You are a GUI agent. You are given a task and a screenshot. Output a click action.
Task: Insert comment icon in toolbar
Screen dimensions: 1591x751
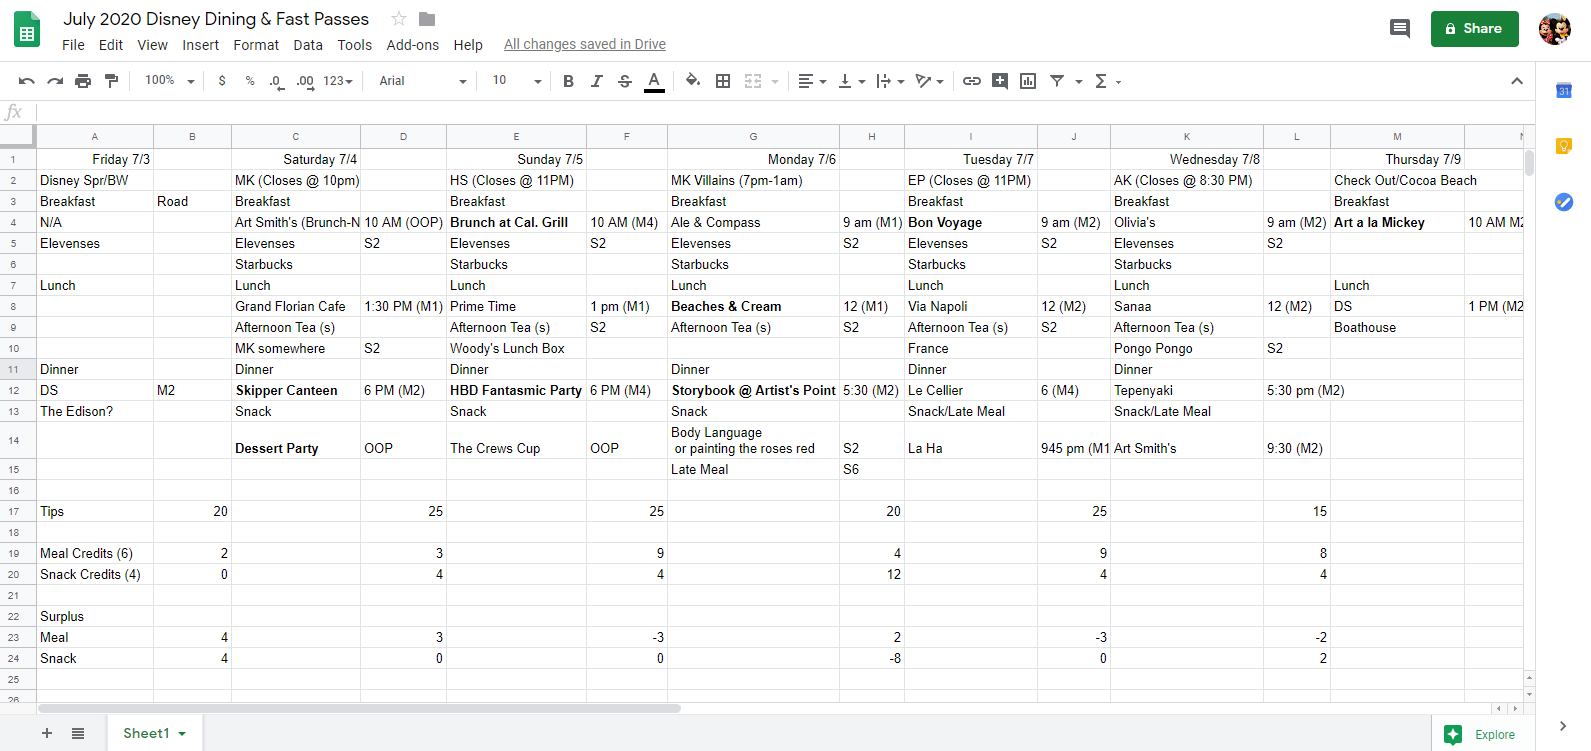[x=1000, y=81]
